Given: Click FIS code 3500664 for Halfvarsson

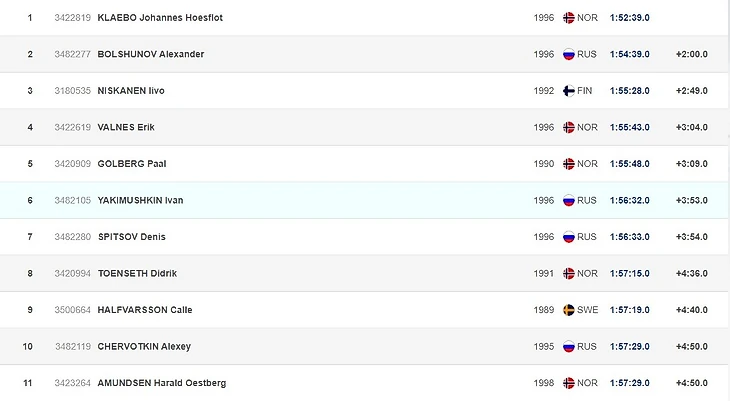Looking at the screenshot, I should 71,310.
